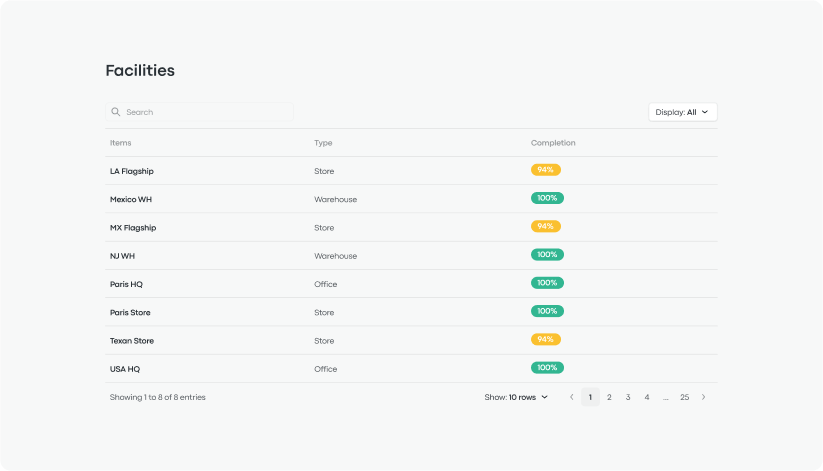Image resolution: width=823 pixels, height=471 pixels.
Task: Click the pagination ellipsis
Action: pos(665,397)
